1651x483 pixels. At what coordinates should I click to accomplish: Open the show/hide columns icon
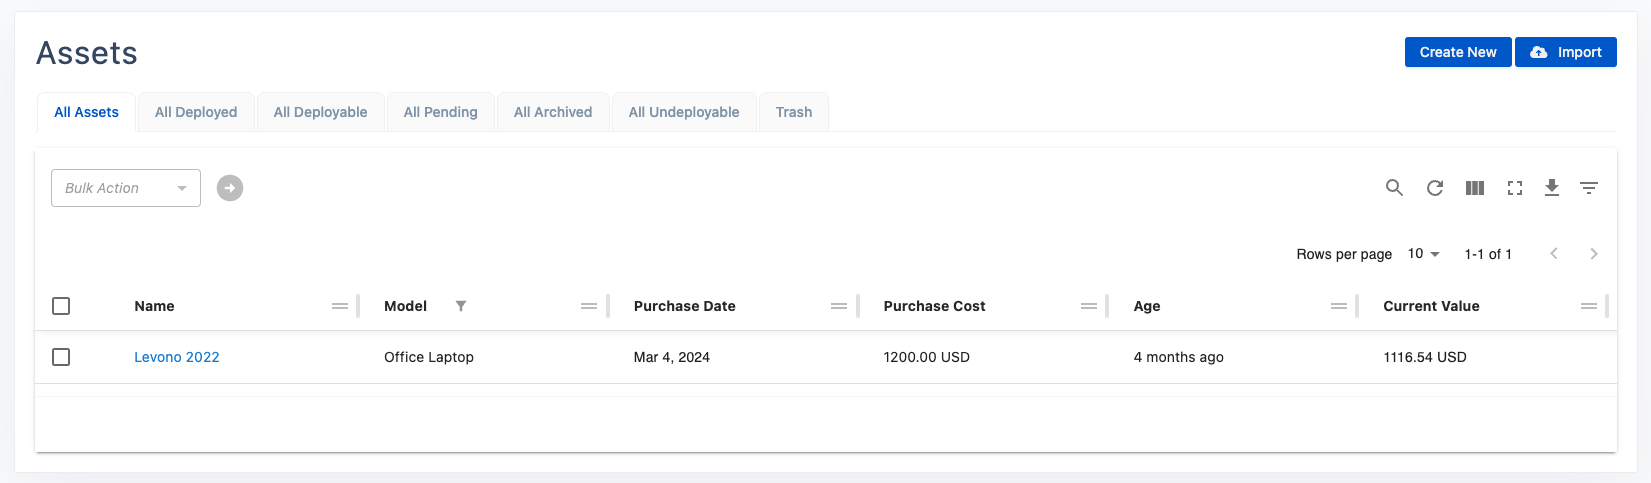[1475, 188]
